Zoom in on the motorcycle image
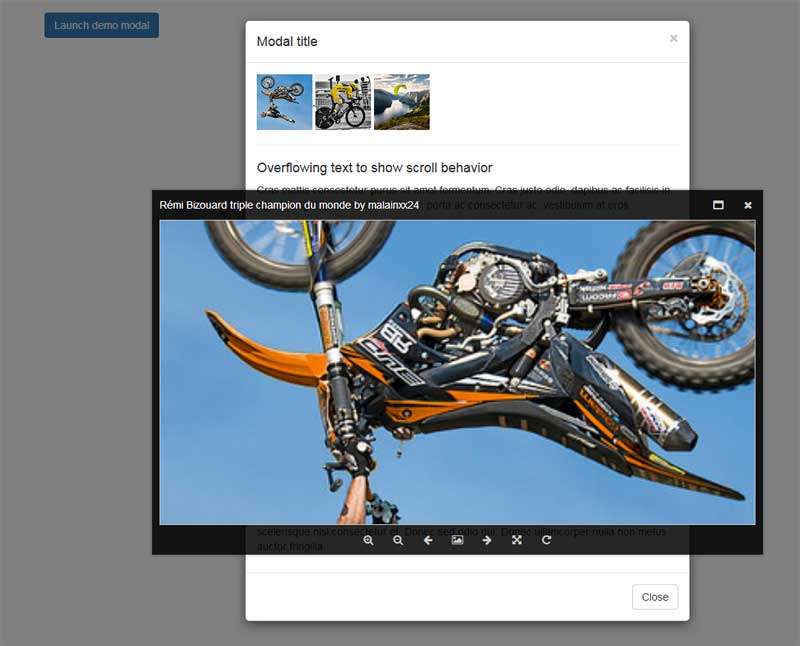The width and height of the screenshot is (800, 646). click(369, 540)
